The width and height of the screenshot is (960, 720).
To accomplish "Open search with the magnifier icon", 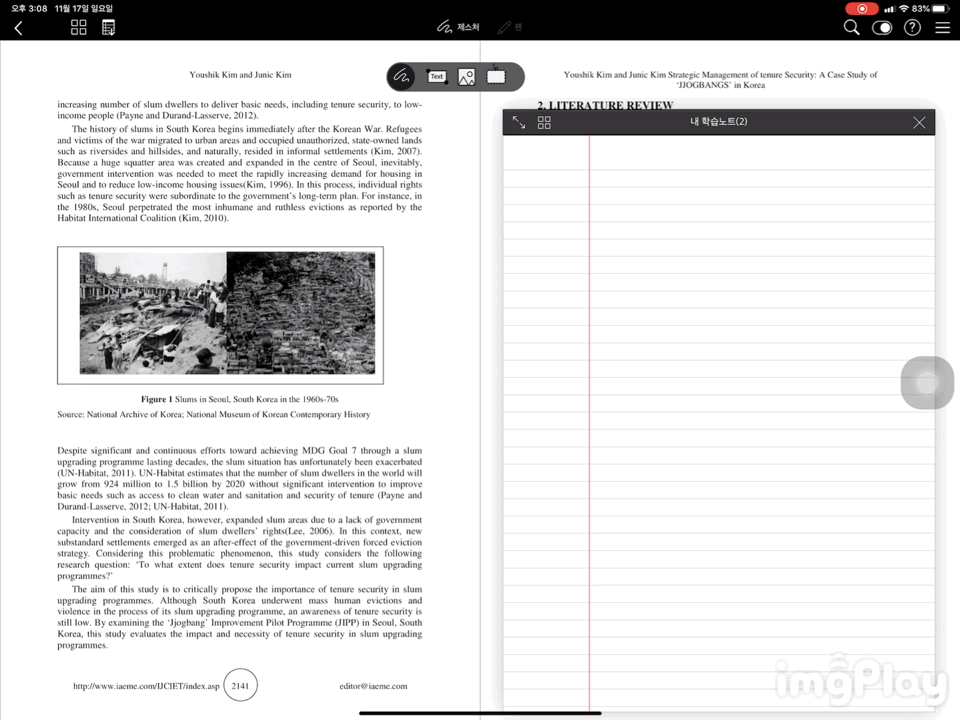I will tap(851, 28).
